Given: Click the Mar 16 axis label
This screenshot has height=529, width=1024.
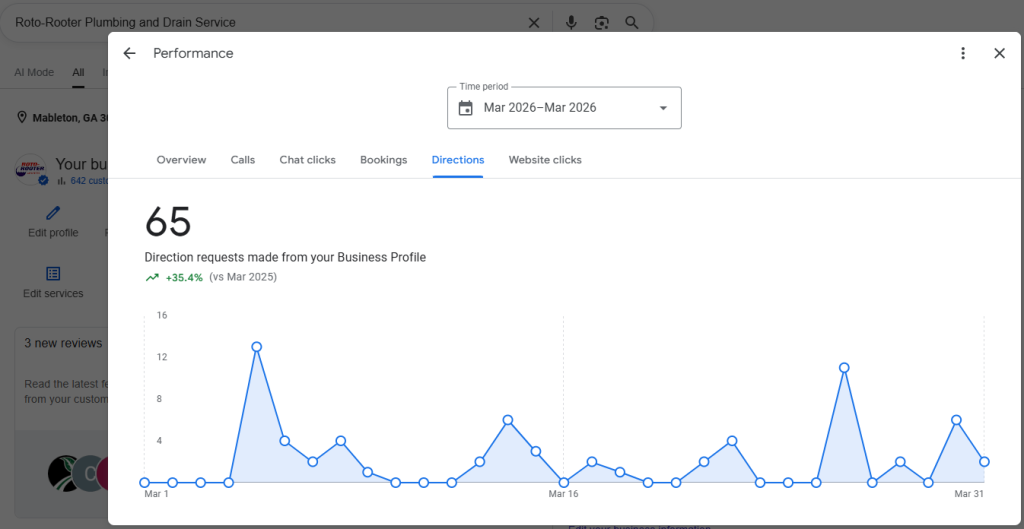Looking at the screenshot, I should (564, 494).
